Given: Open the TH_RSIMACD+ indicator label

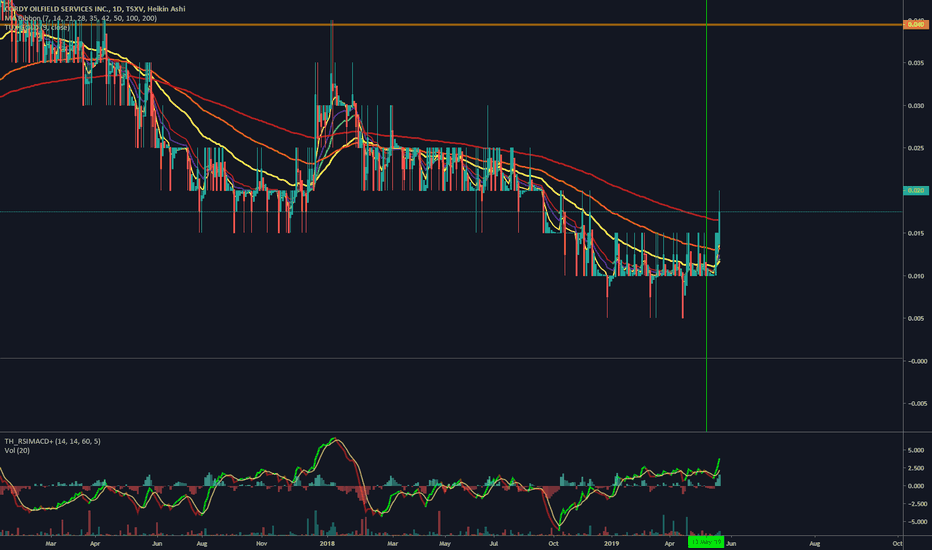Looking at the screenshot, I should pos(52,441).
